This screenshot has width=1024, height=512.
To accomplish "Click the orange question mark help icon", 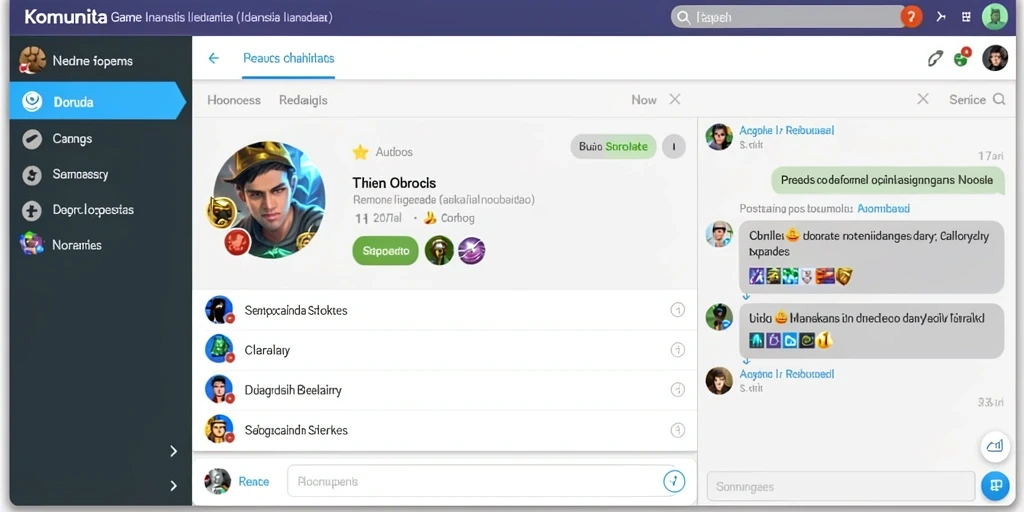I will click(x=911, y=17).
